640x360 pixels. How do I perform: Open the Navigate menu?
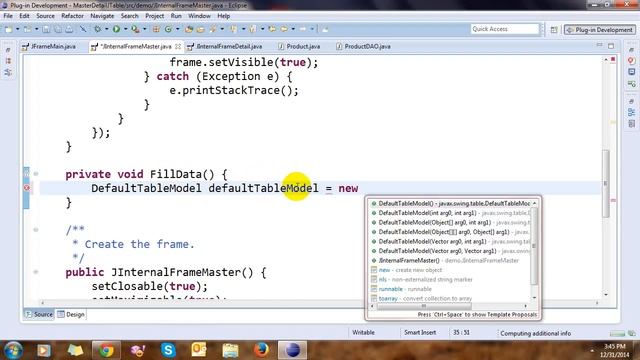point(102,16)
